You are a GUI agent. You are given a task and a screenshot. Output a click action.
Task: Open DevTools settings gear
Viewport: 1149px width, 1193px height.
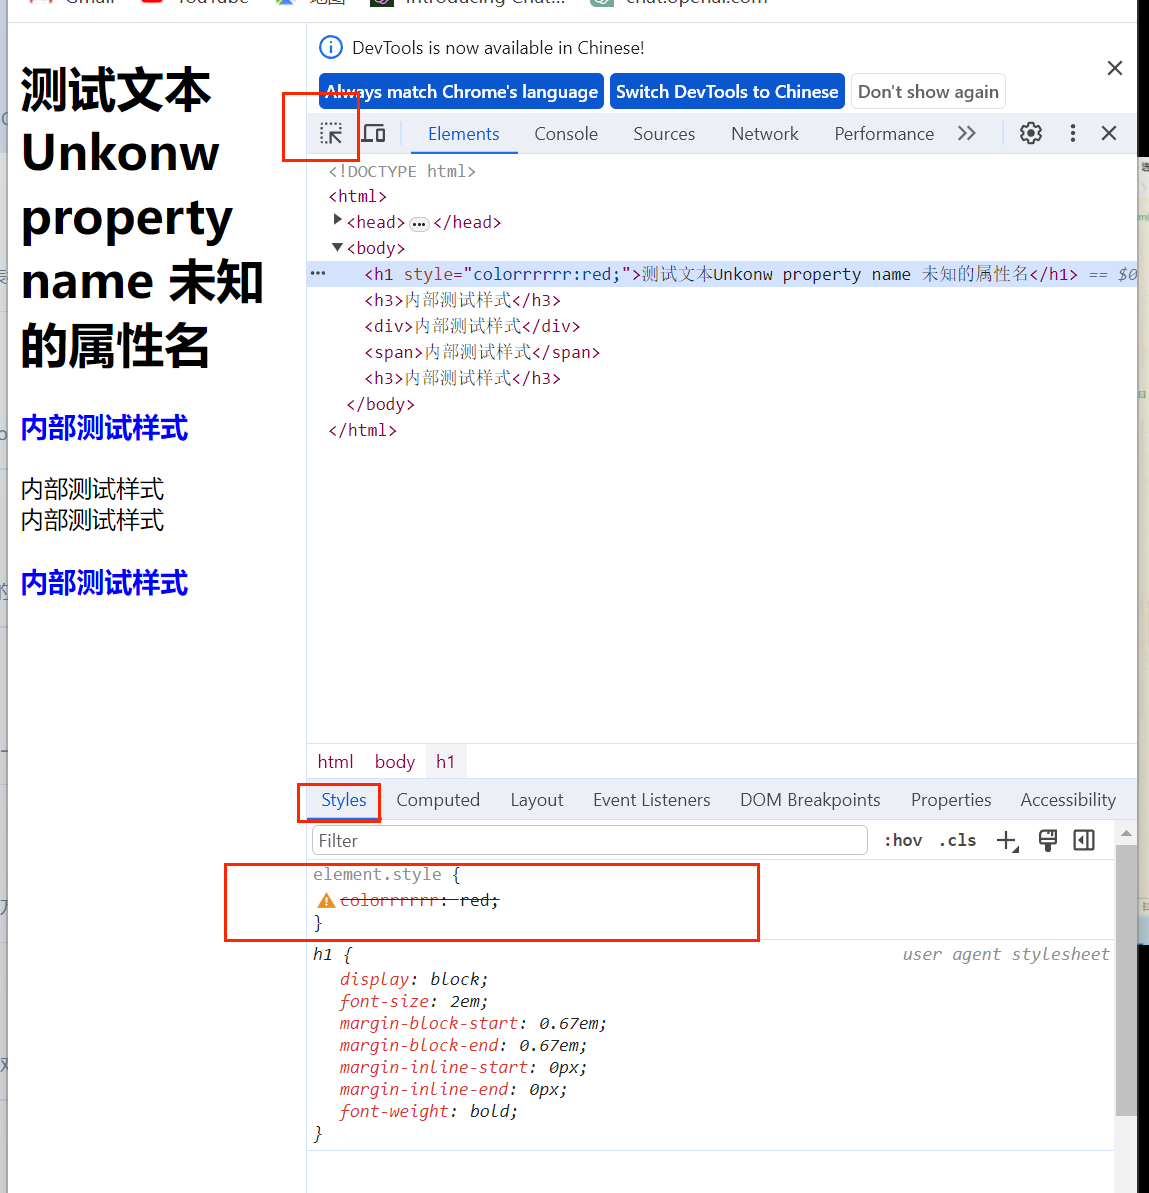point(1030,133)
